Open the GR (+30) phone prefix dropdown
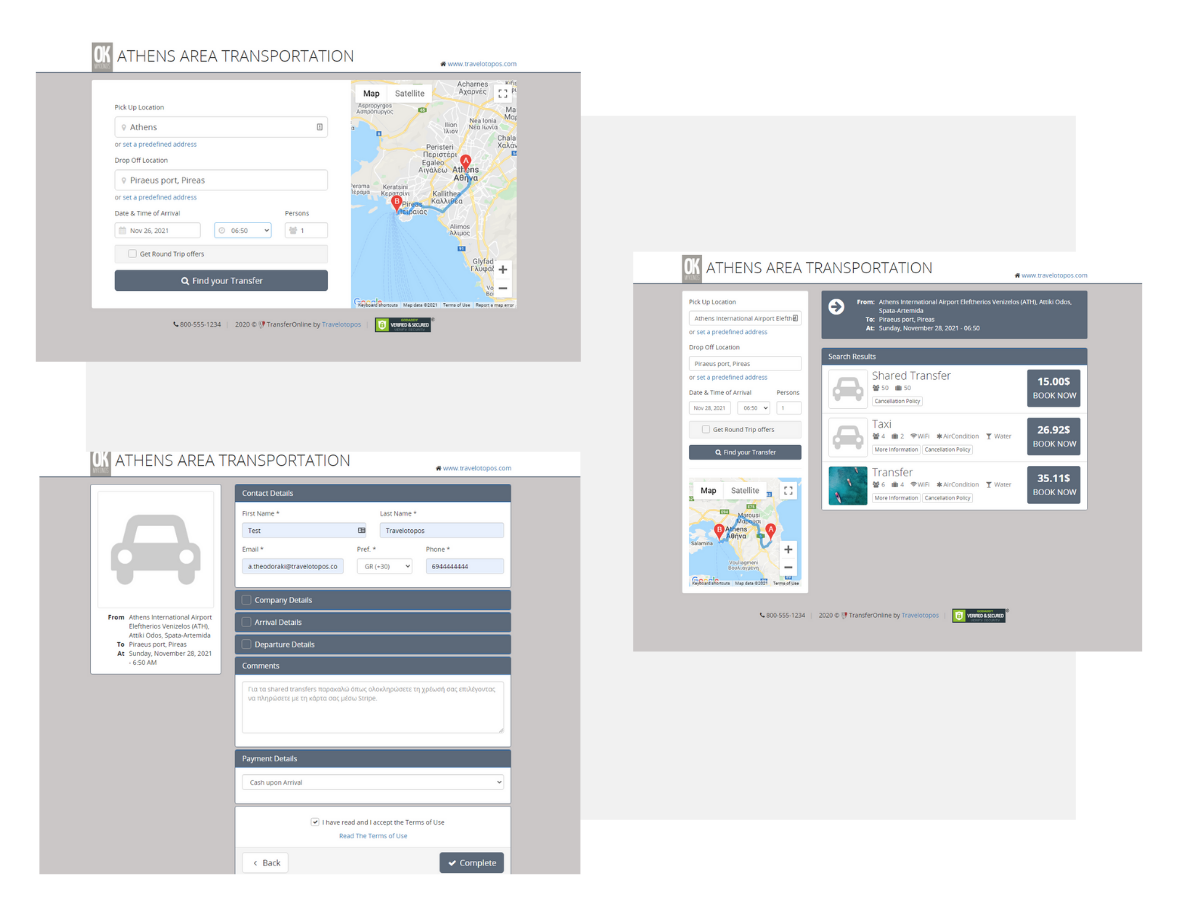 point(384,566)
